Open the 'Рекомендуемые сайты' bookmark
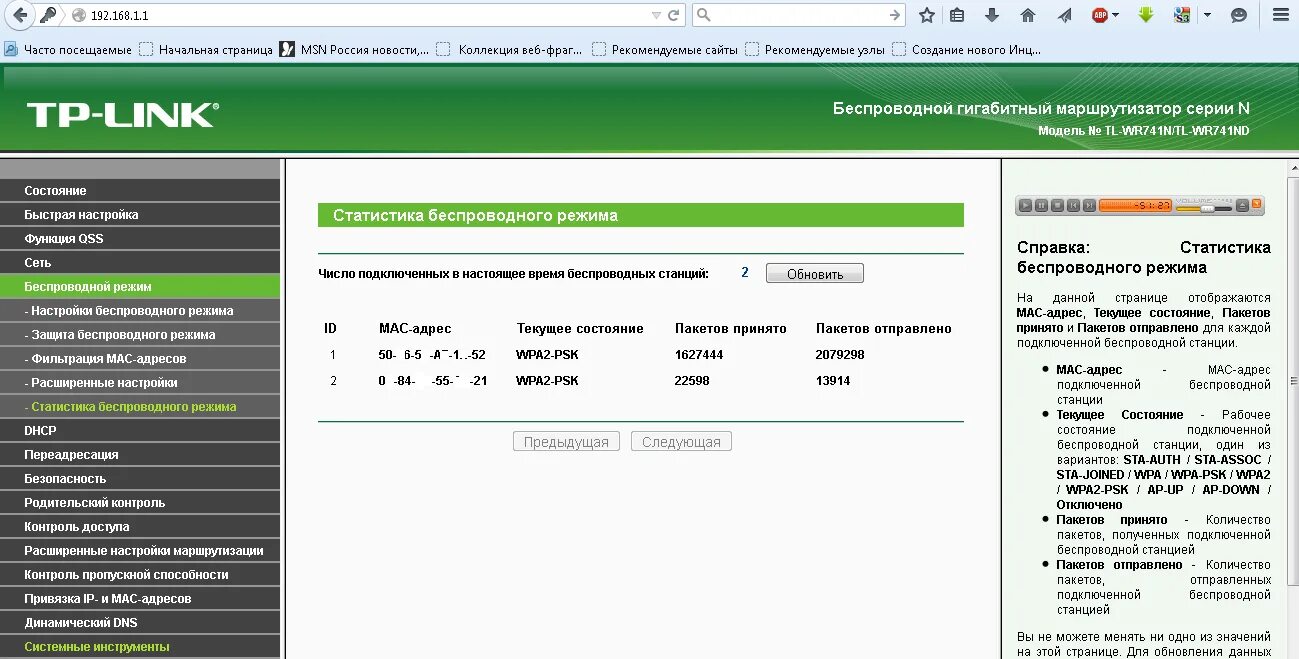Screen dimensions: 1299x659 click(665, 49)
